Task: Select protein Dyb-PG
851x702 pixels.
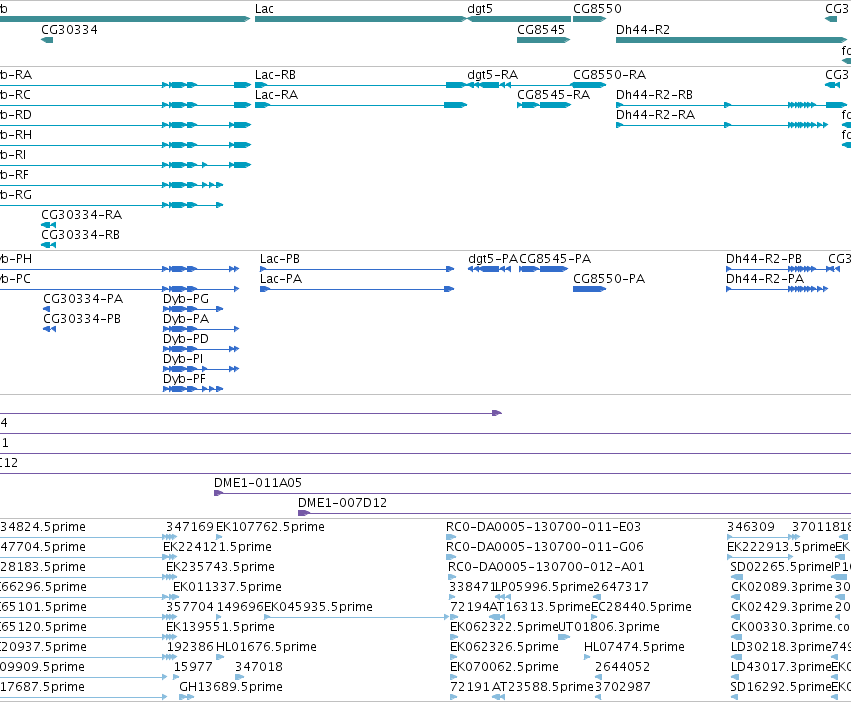Action: point(193,309)
